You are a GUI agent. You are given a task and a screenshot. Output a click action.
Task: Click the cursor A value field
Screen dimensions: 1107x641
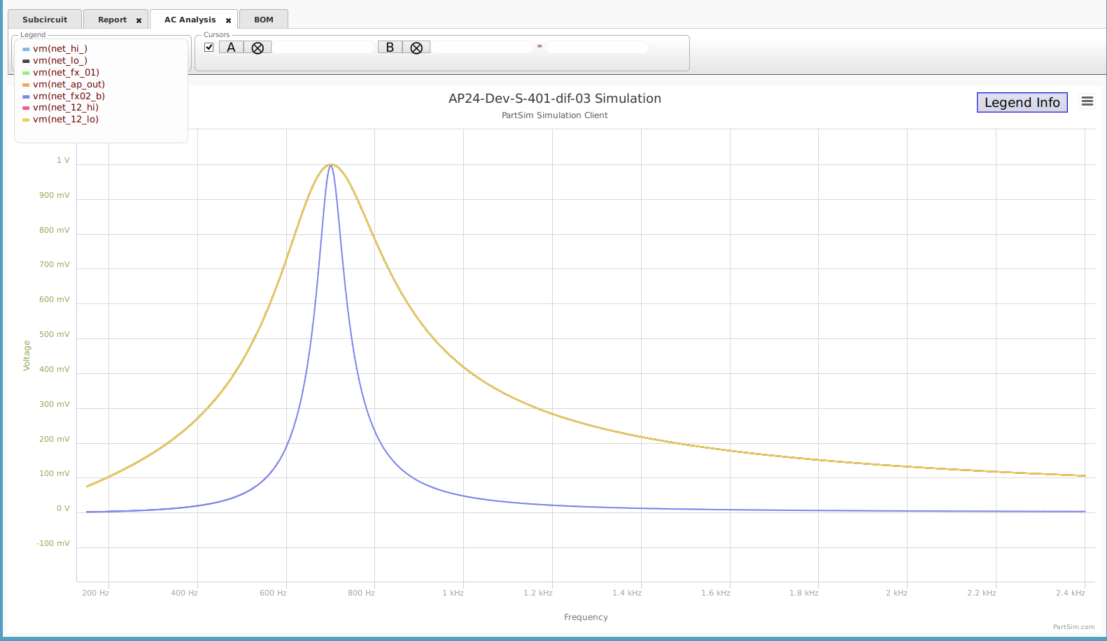(323, 47)
